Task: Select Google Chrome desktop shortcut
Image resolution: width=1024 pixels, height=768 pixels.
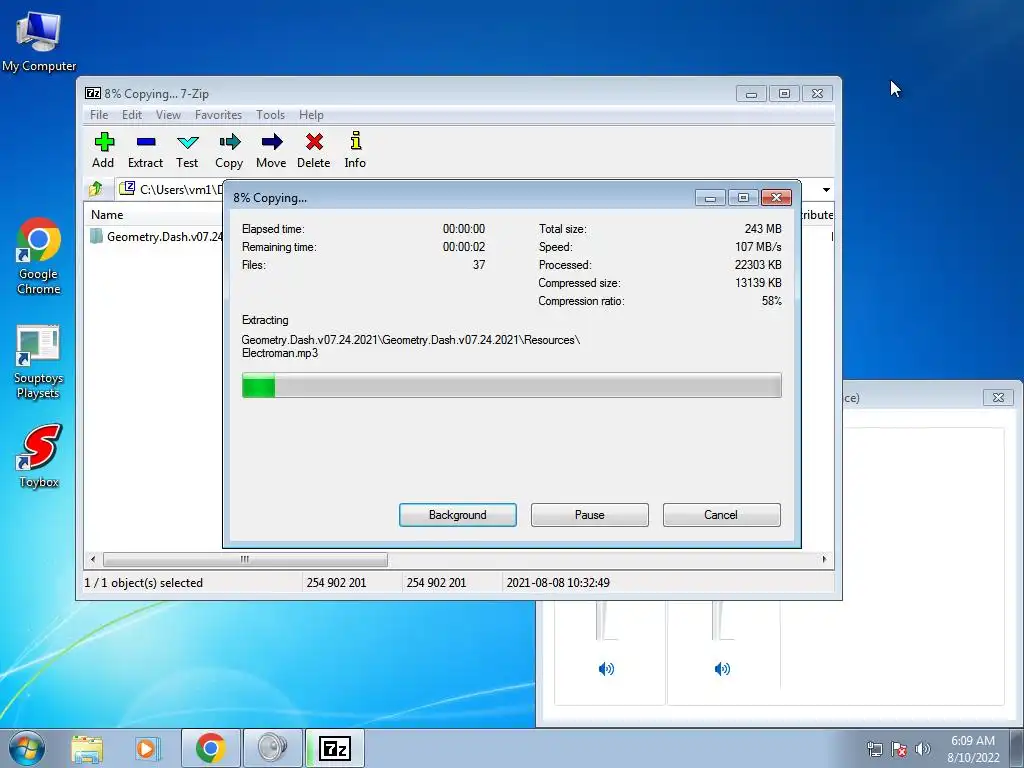Action: click(39, 257)
